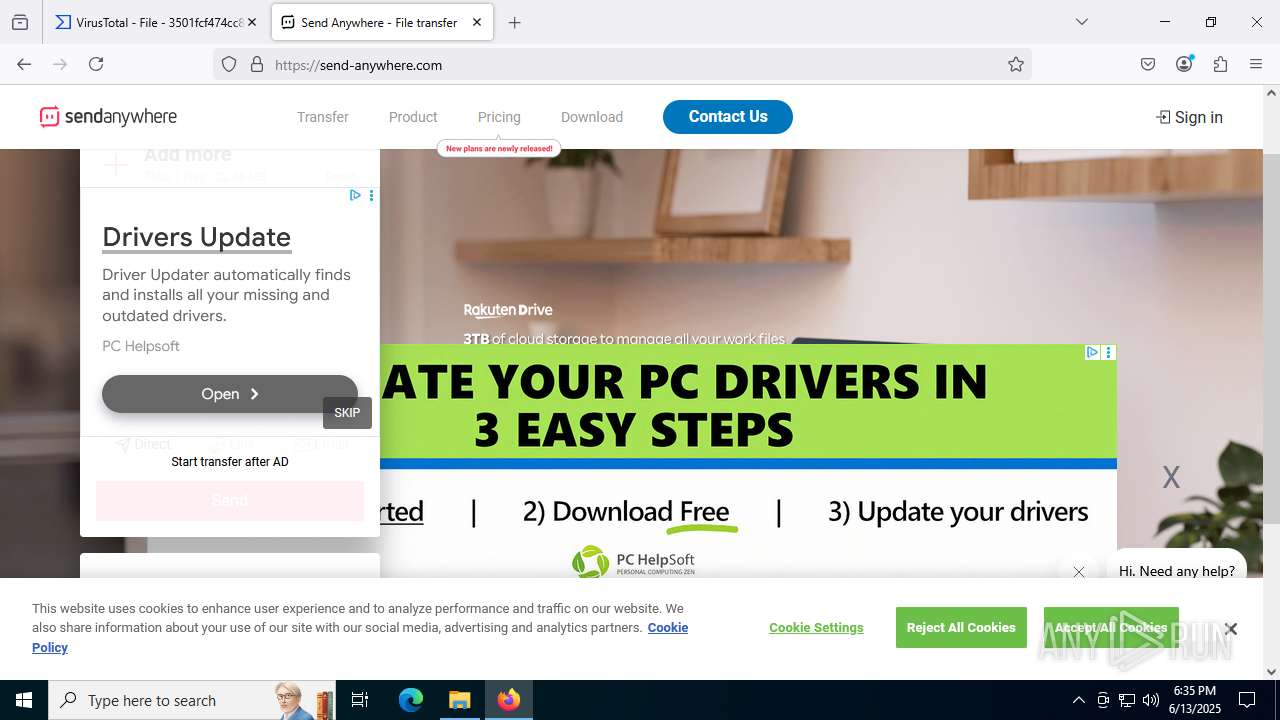Open AdChoices icon on small ad
The image size is (1280, 720).
355,195
